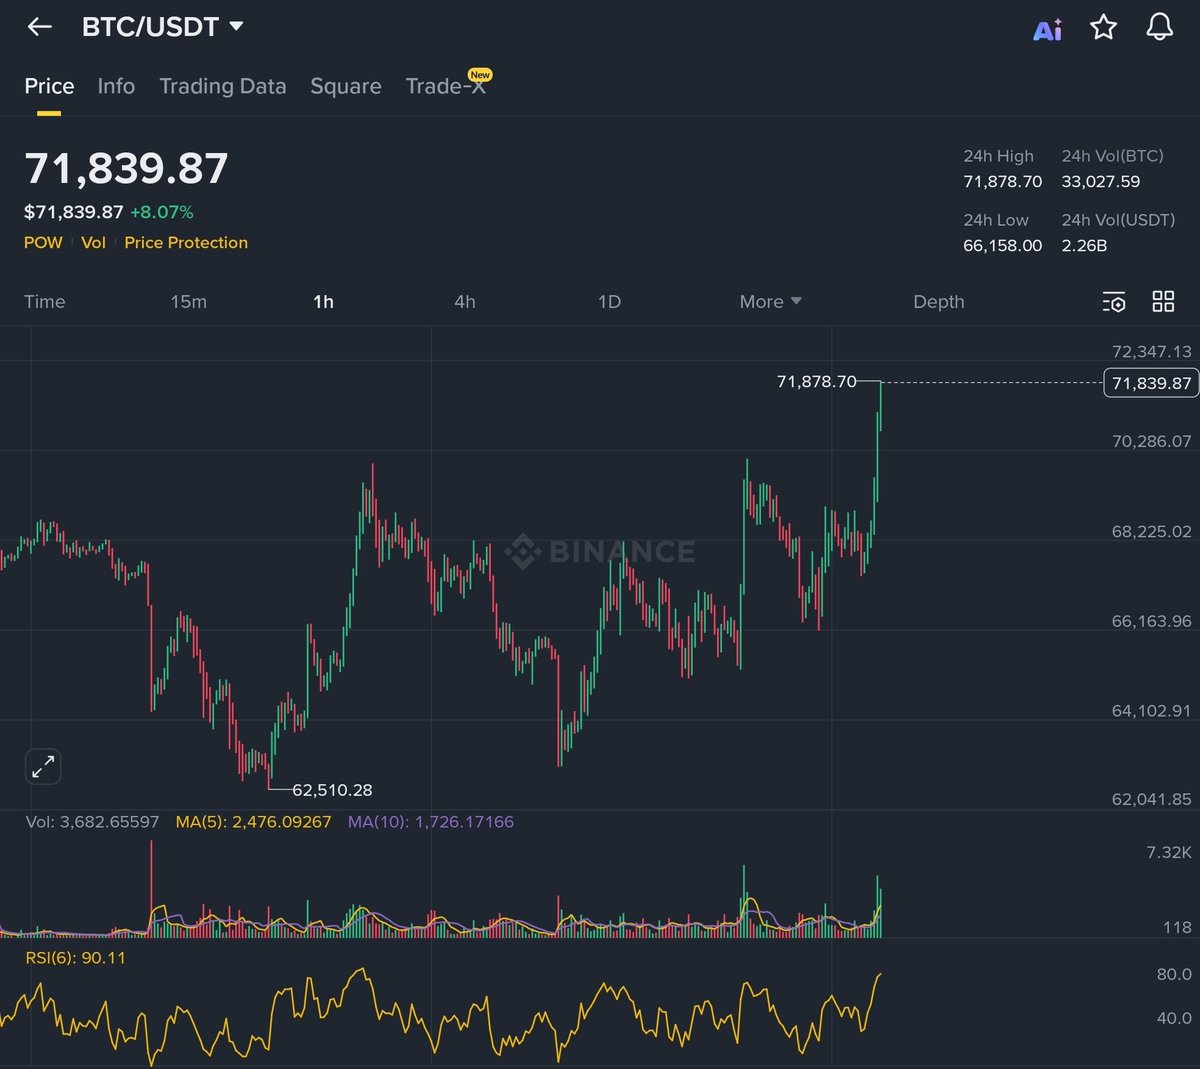Tap the POW tag
Screen dimensions: 1200x1069
click(43, 242)
